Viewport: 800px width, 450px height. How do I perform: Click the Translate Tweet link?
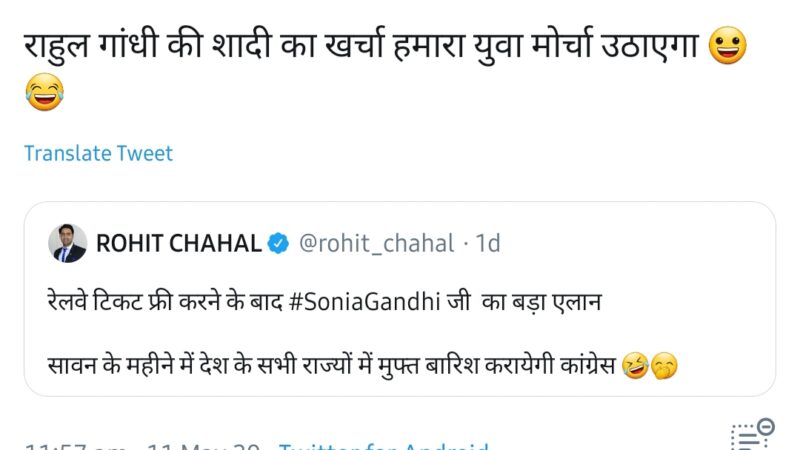(98, 153)
